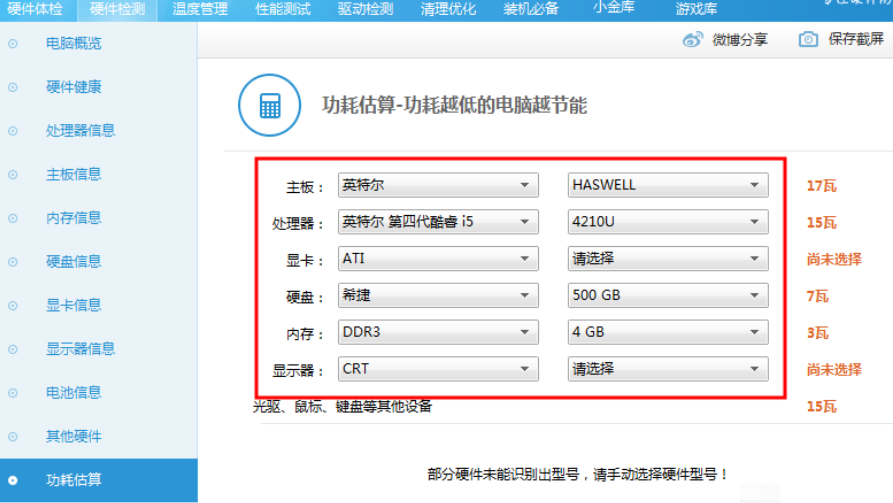Open 内存信息 in the sidebar

[73, 218]
